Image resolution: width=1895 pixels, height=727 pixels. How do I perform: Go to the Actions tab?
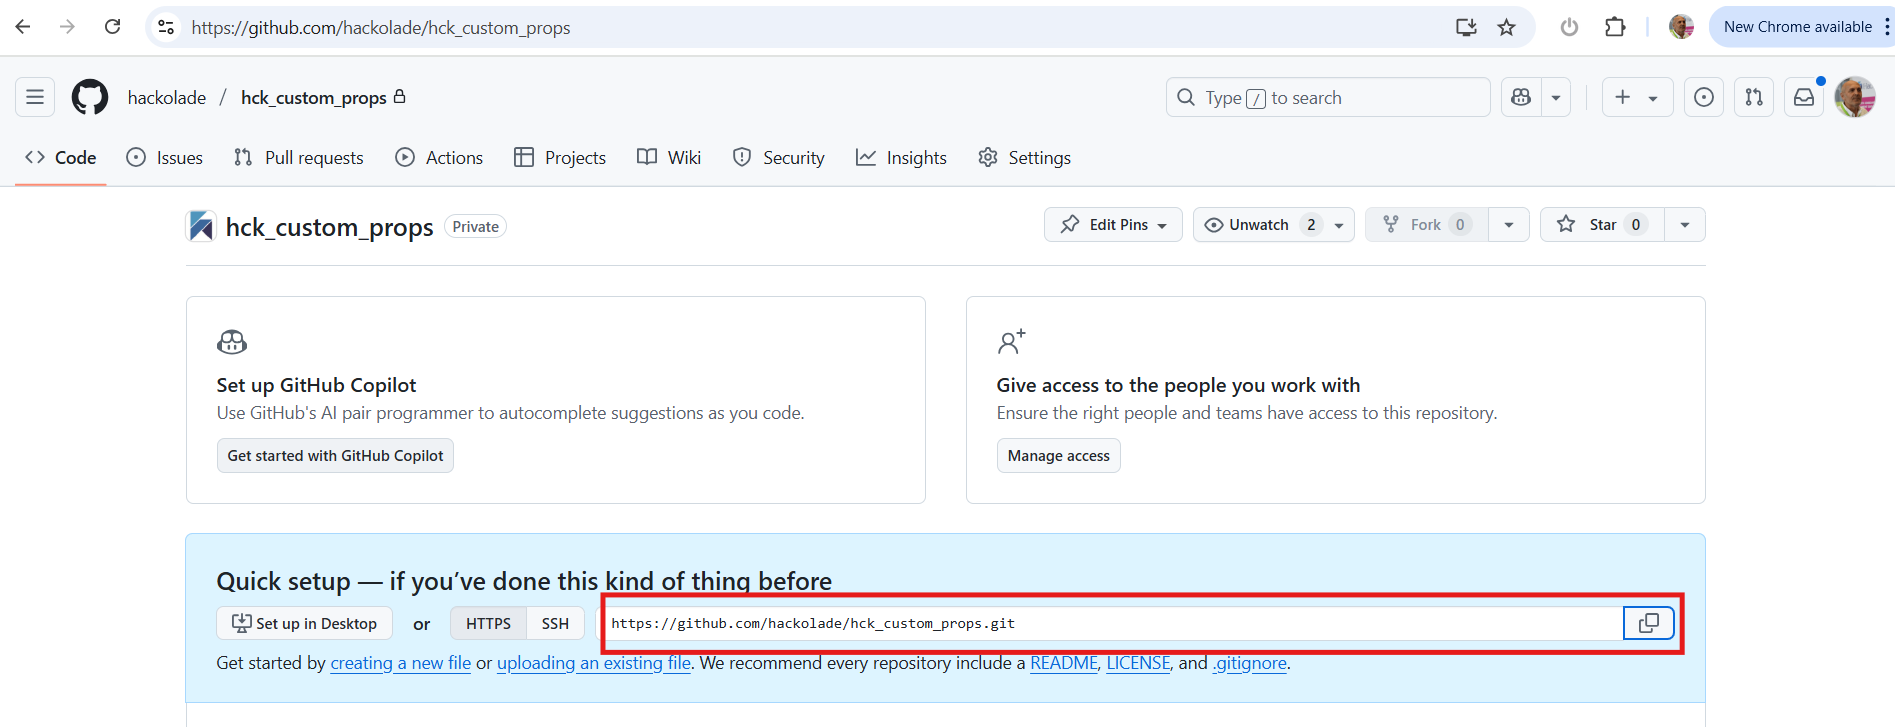[x=439, y=157]
